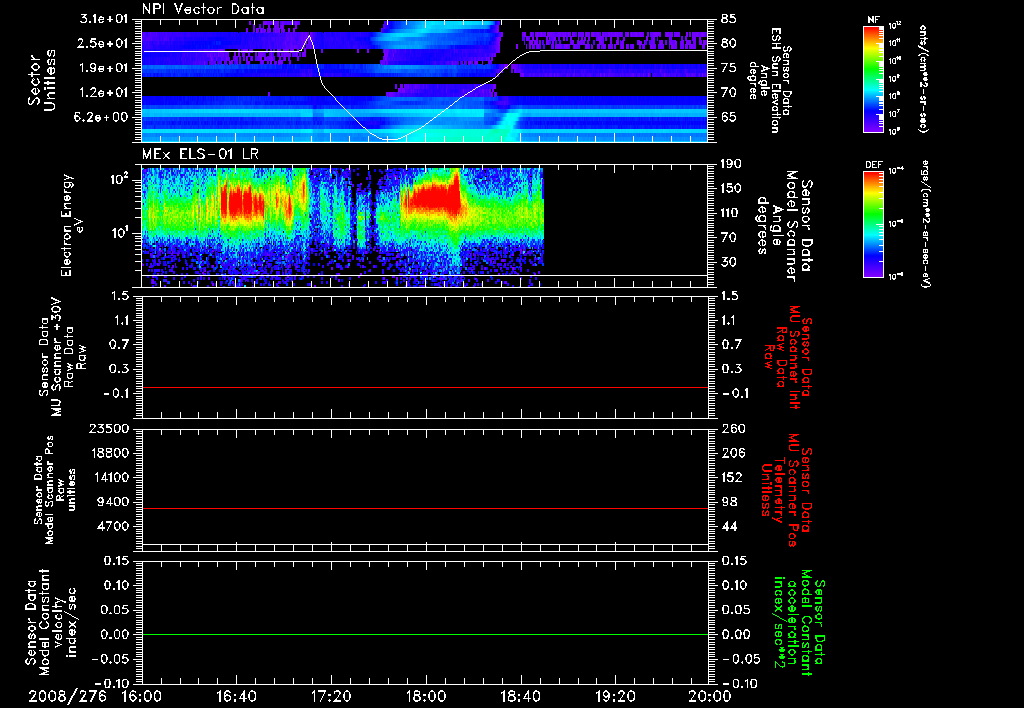Click the '98' telemetry axis value
The image size is (1024, 708).
pyautogui.click(x=729, y=502)
